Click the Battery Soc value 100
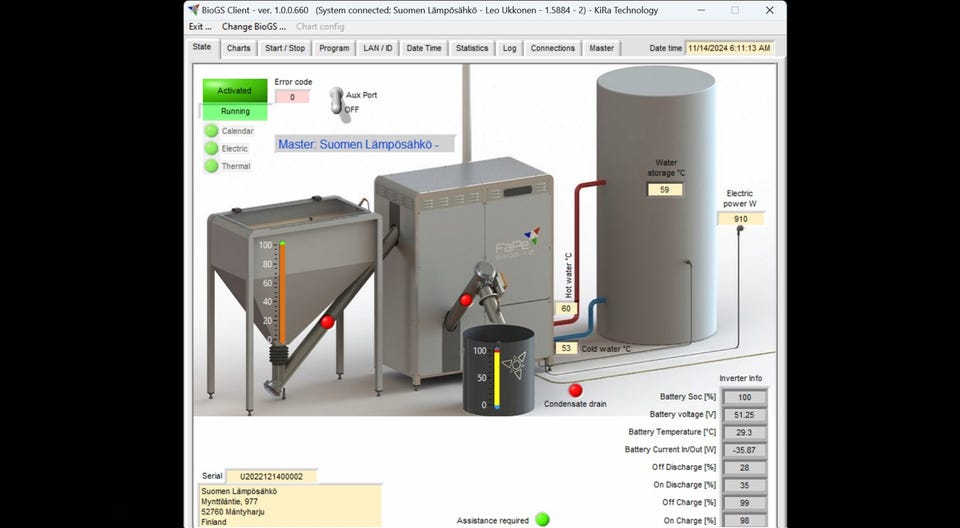Screen dimensions: 960x528 [744, 397]
